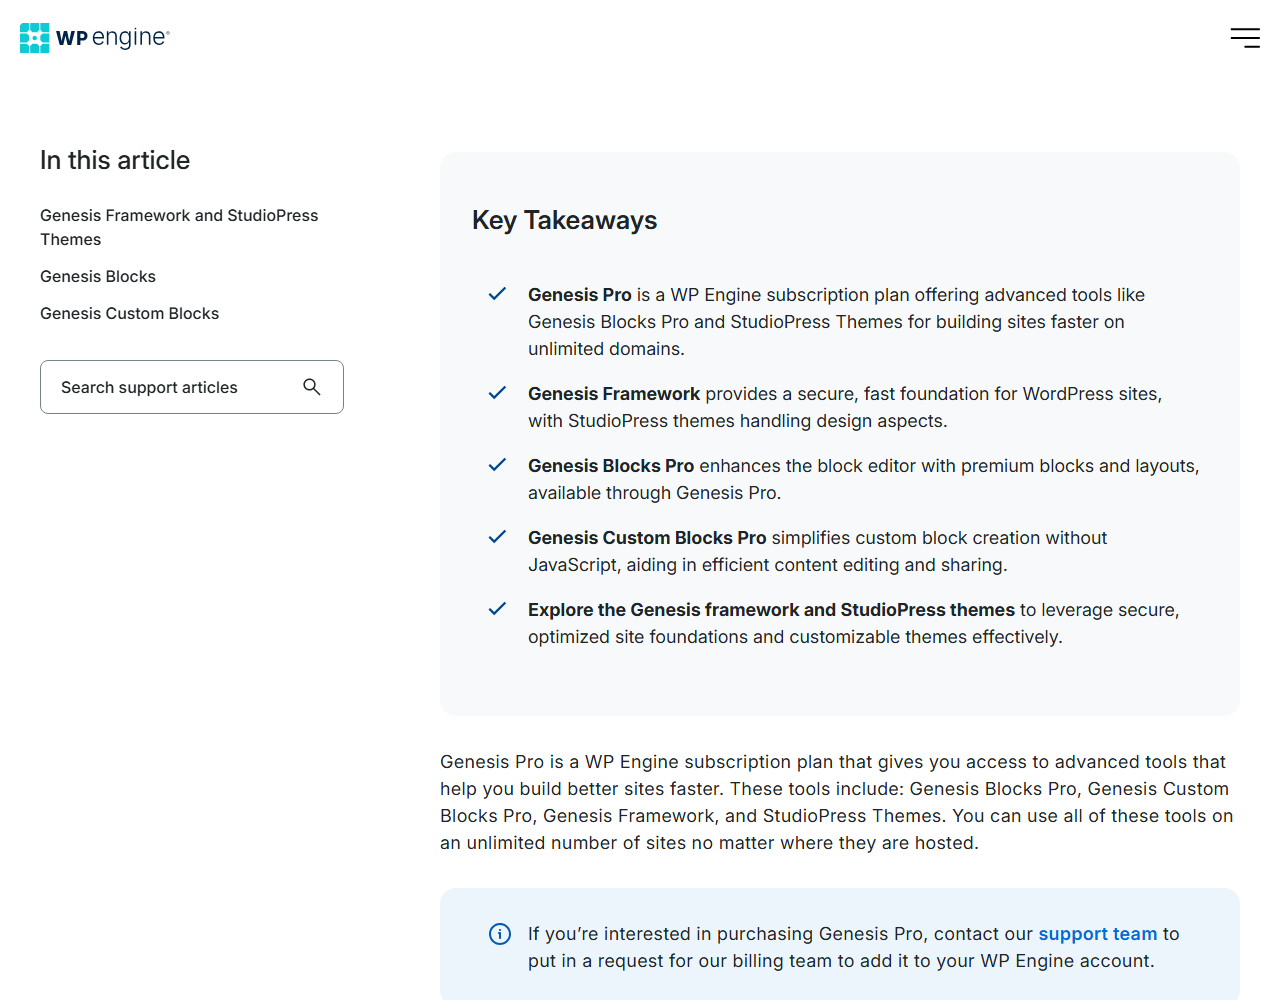Click the paragraph starting Genesis Pro is a WP Engine subscription plan that
1280x1000 pixels.
pyautogui.click(x=837, y=802)
